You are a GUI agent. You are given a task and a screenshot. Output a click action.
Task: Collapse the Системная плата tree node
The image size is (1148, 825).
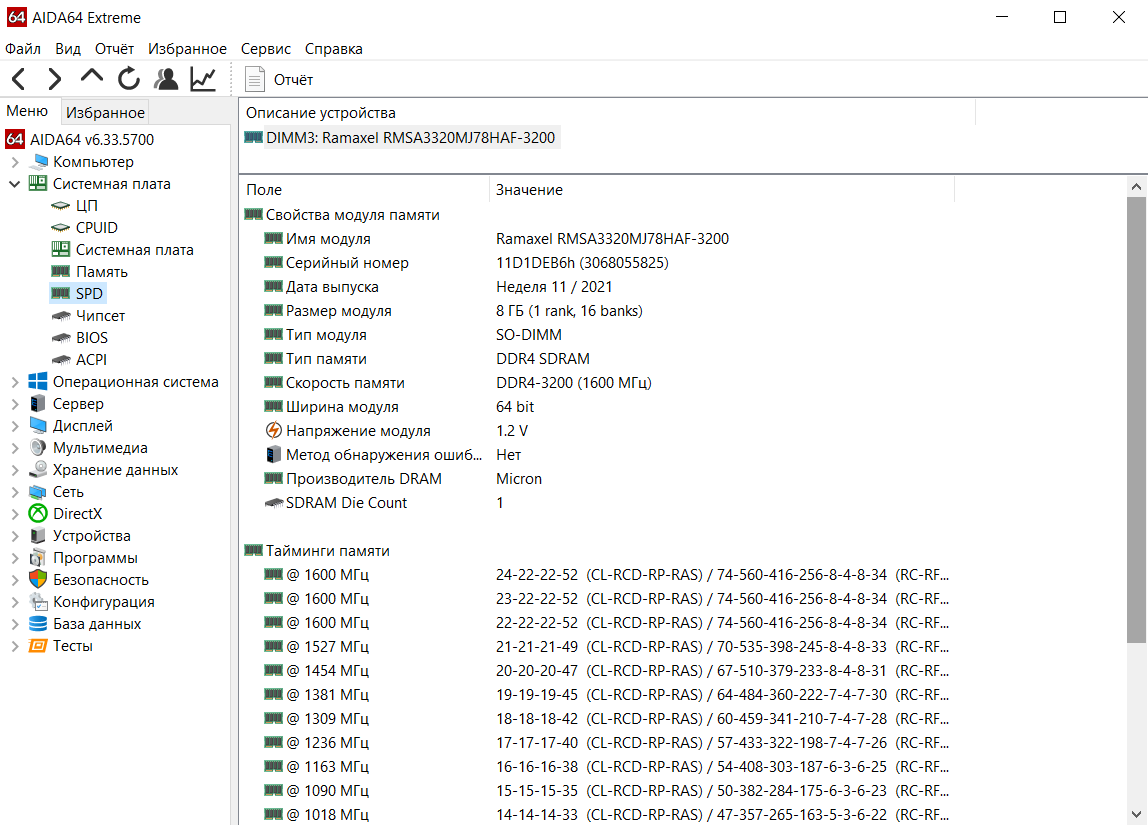point(15,184)
